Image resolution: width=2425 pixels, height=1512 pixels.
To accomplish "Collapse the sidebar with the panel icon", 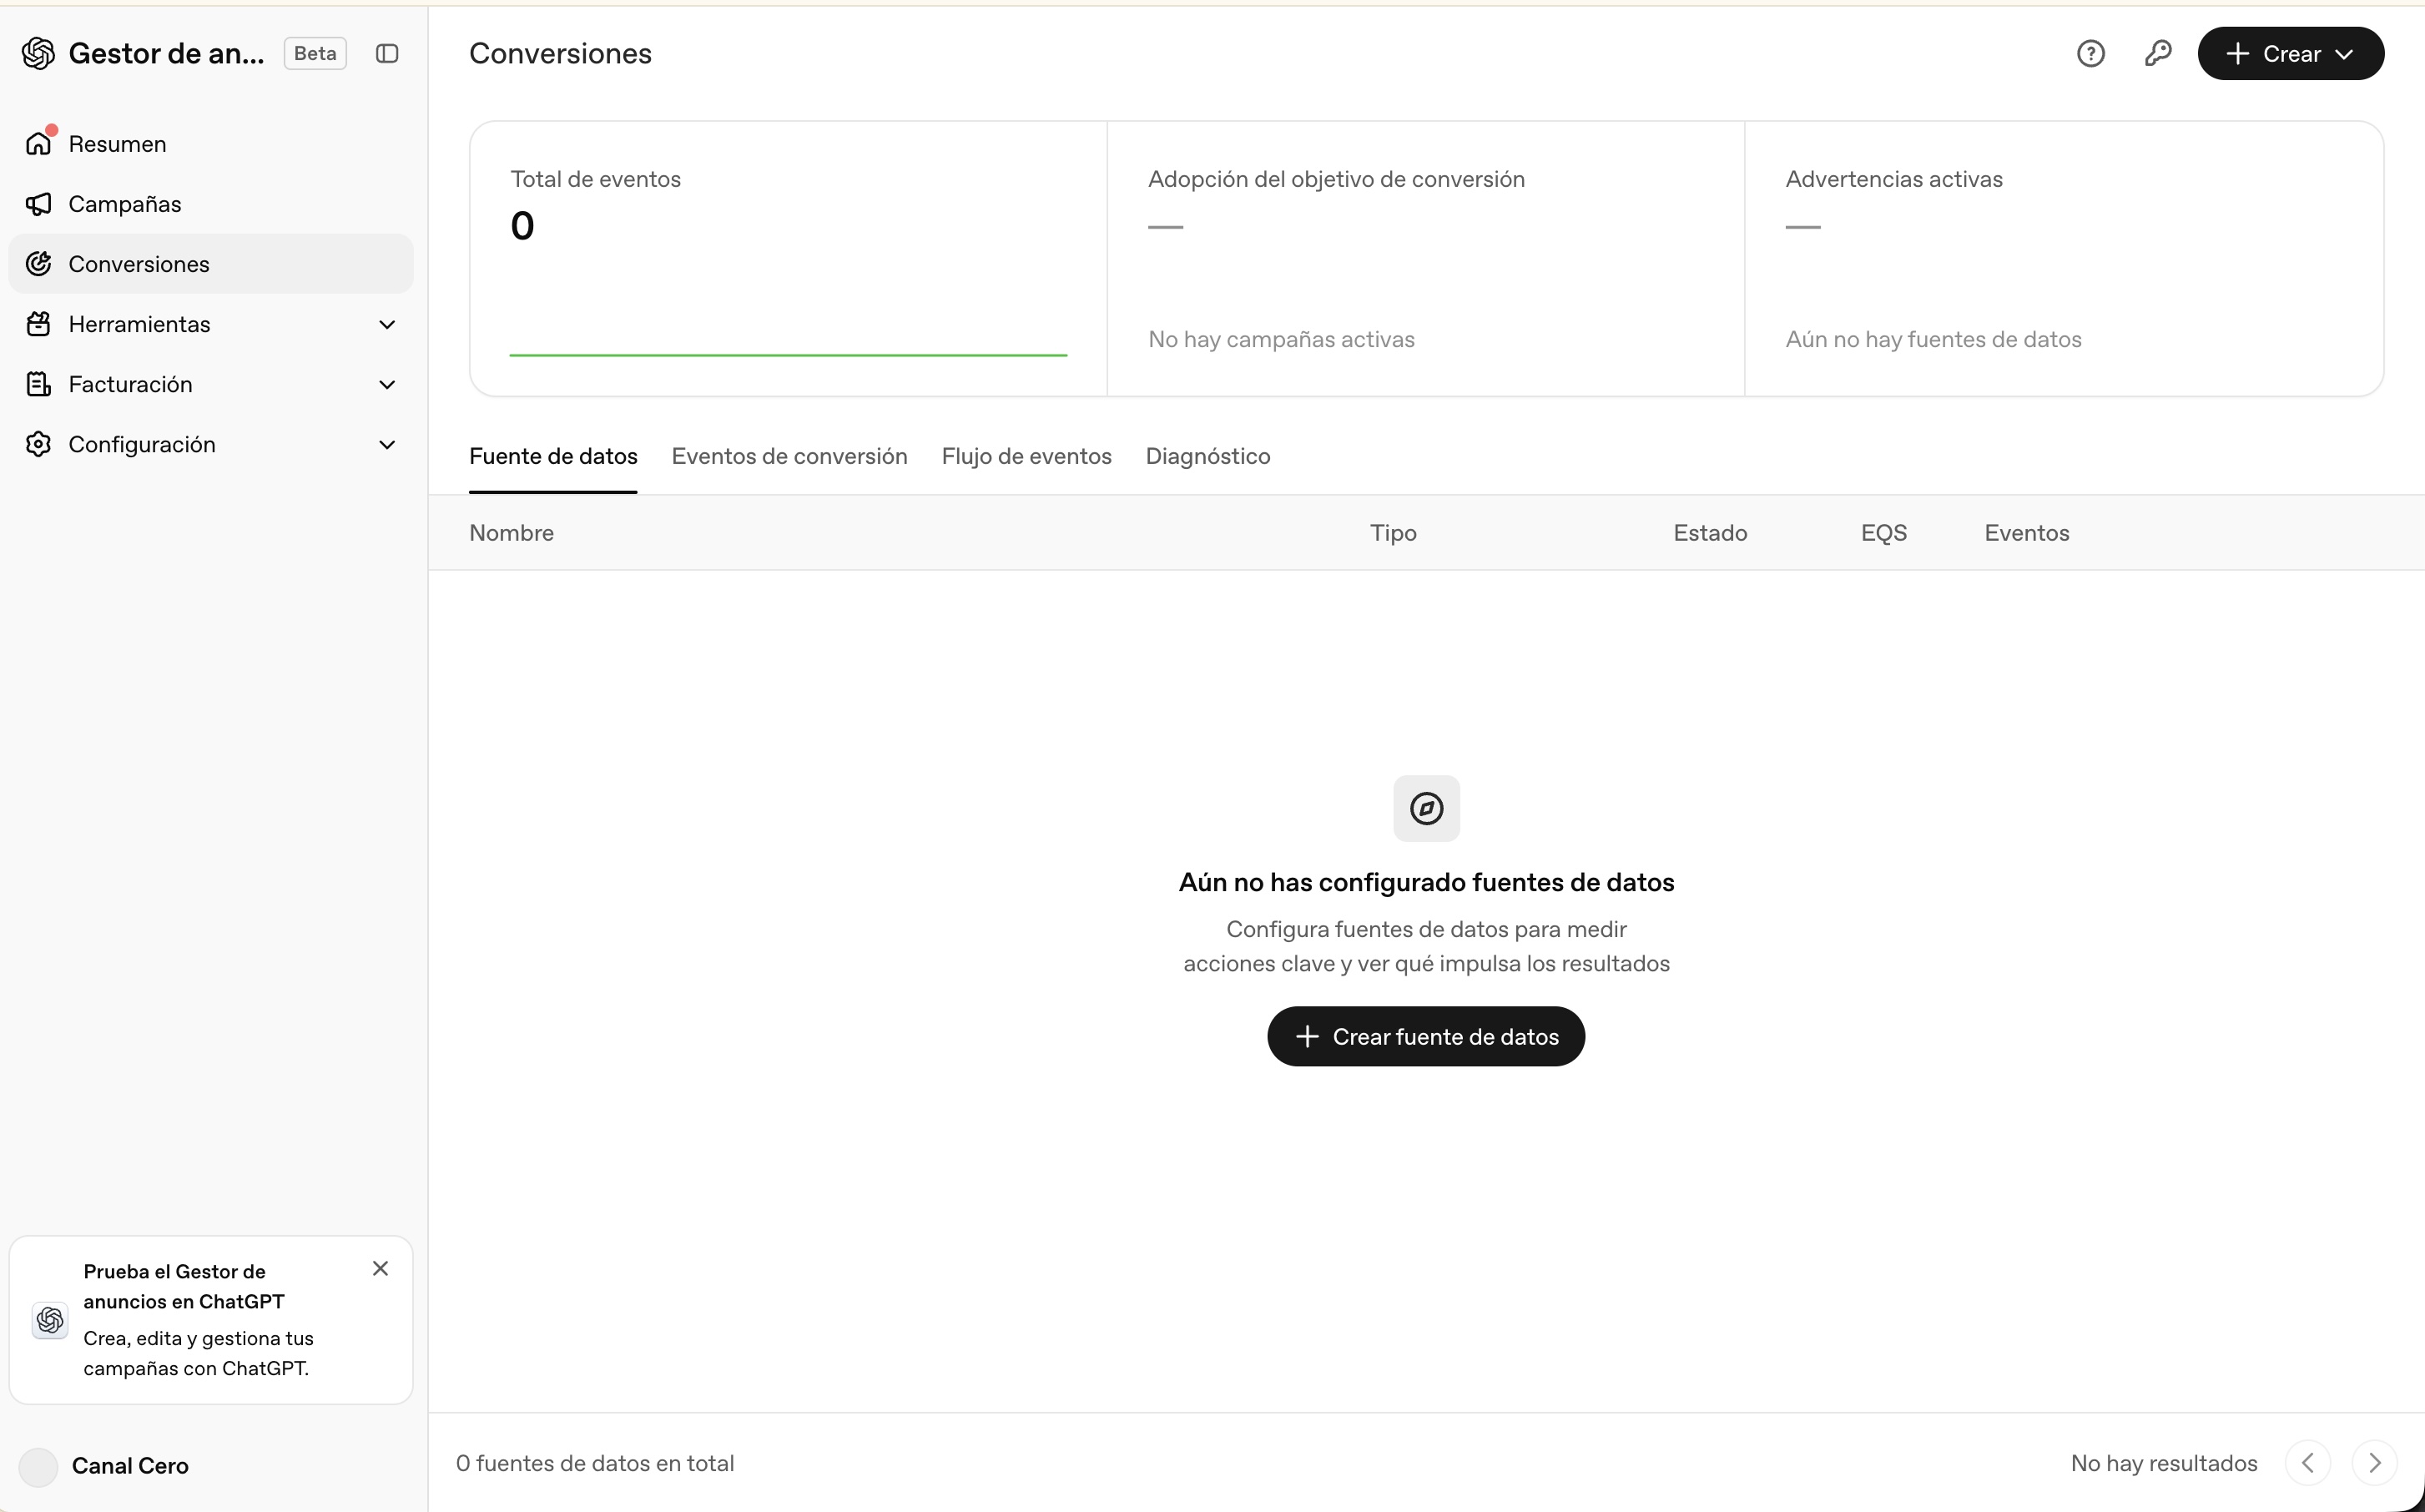I will coord(387,53).
